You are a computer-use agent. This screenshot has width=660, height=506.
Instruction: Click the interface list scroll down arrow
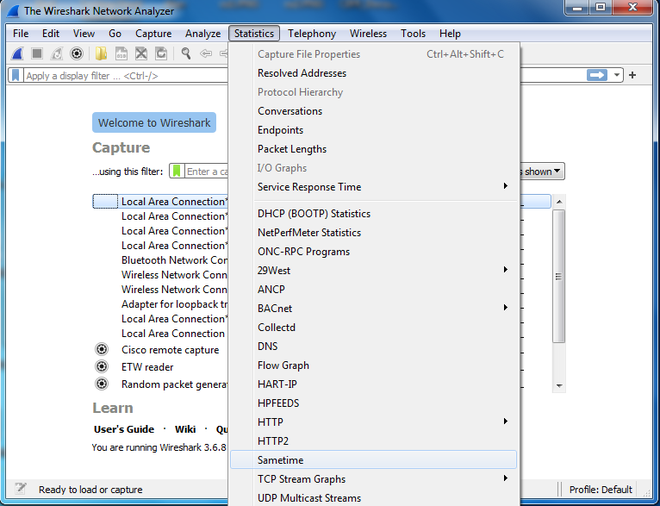coord(559,385)
